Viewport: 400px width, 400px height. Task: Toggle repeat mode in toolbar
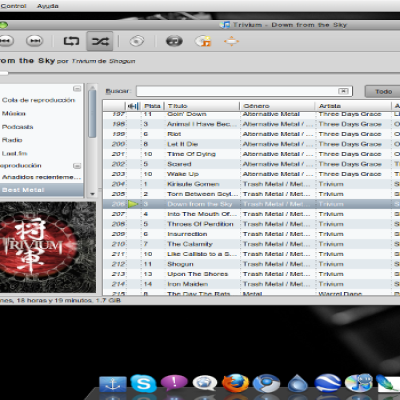coord(71,41)
